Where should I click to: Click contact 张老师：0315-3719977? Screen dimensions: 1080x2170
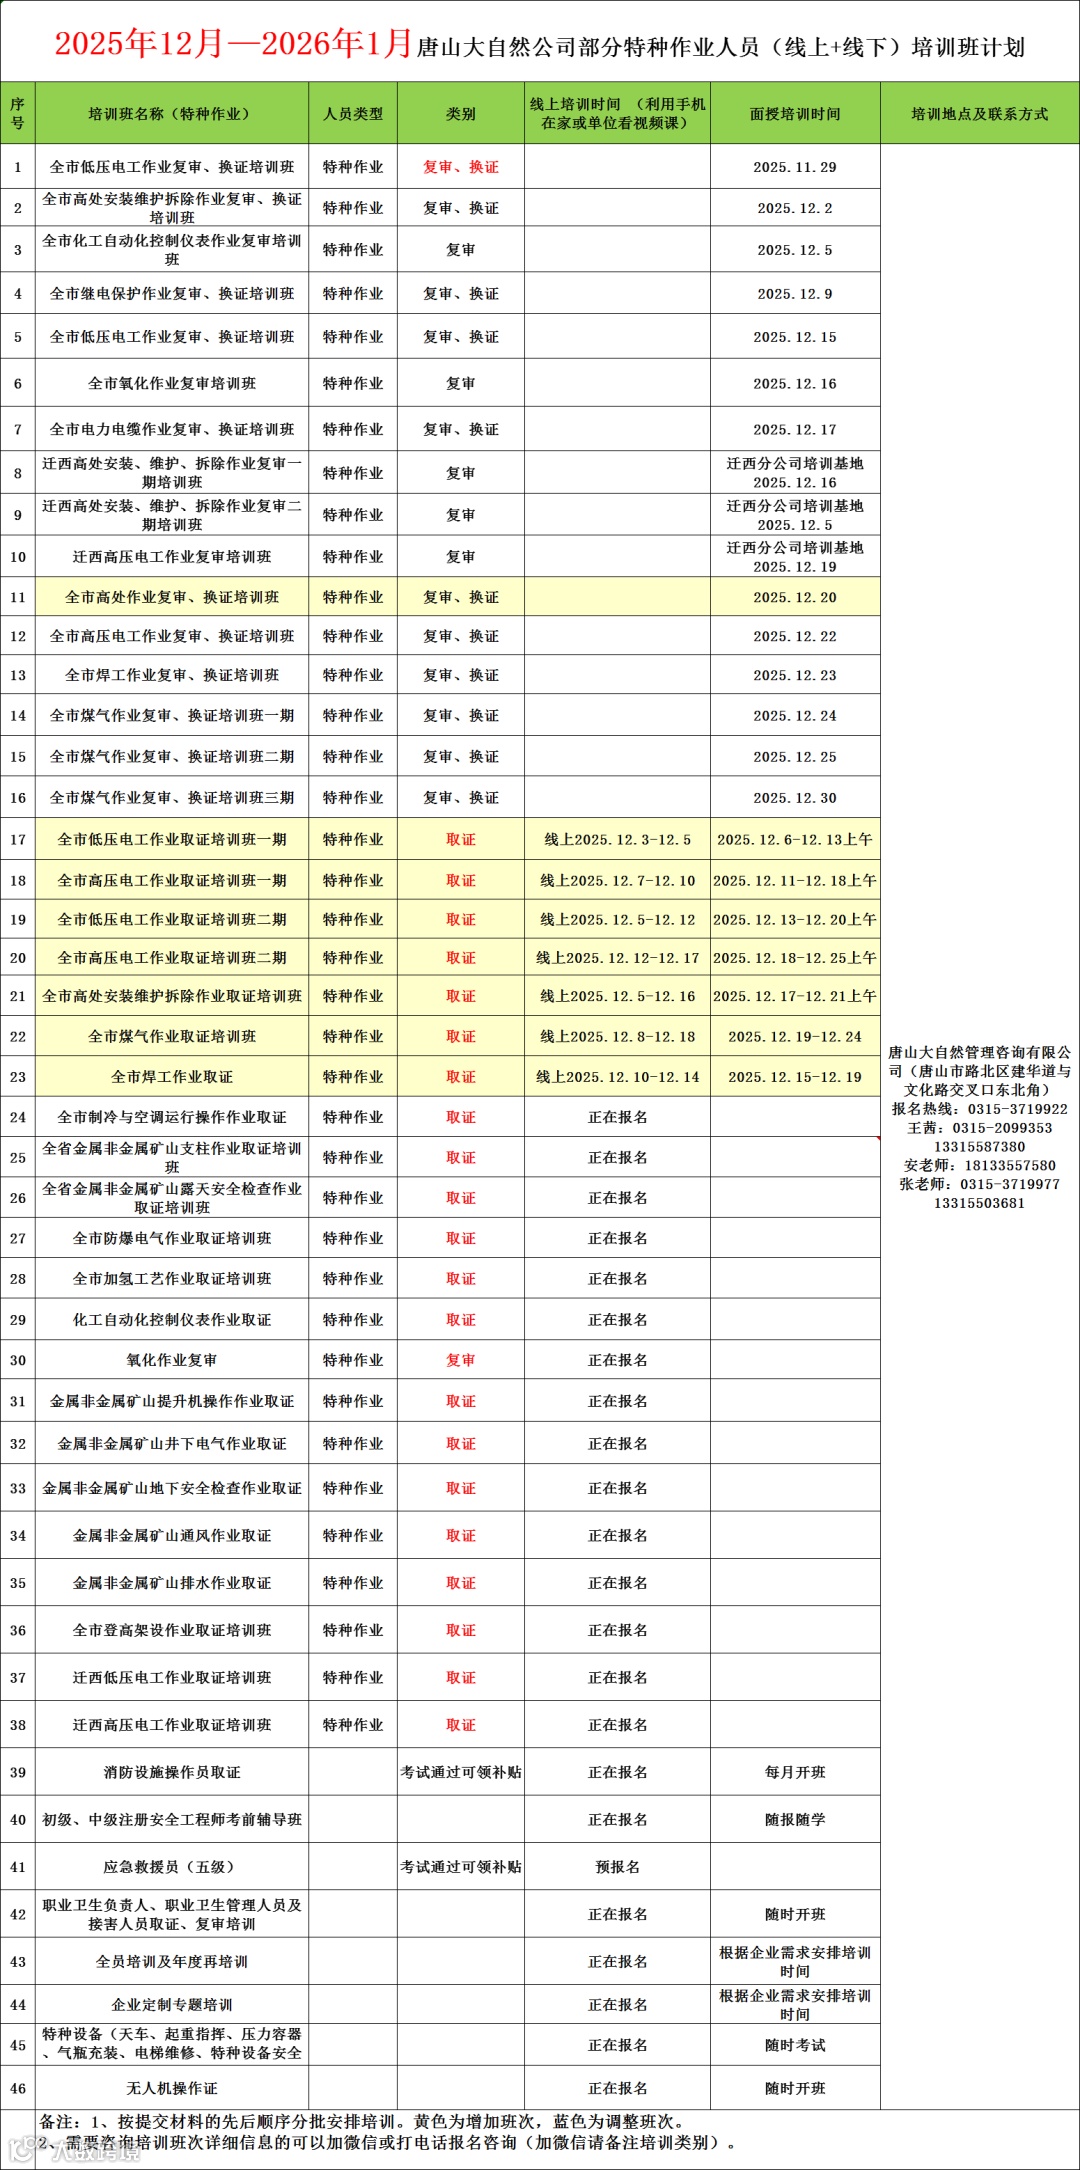coord(979,1184)
